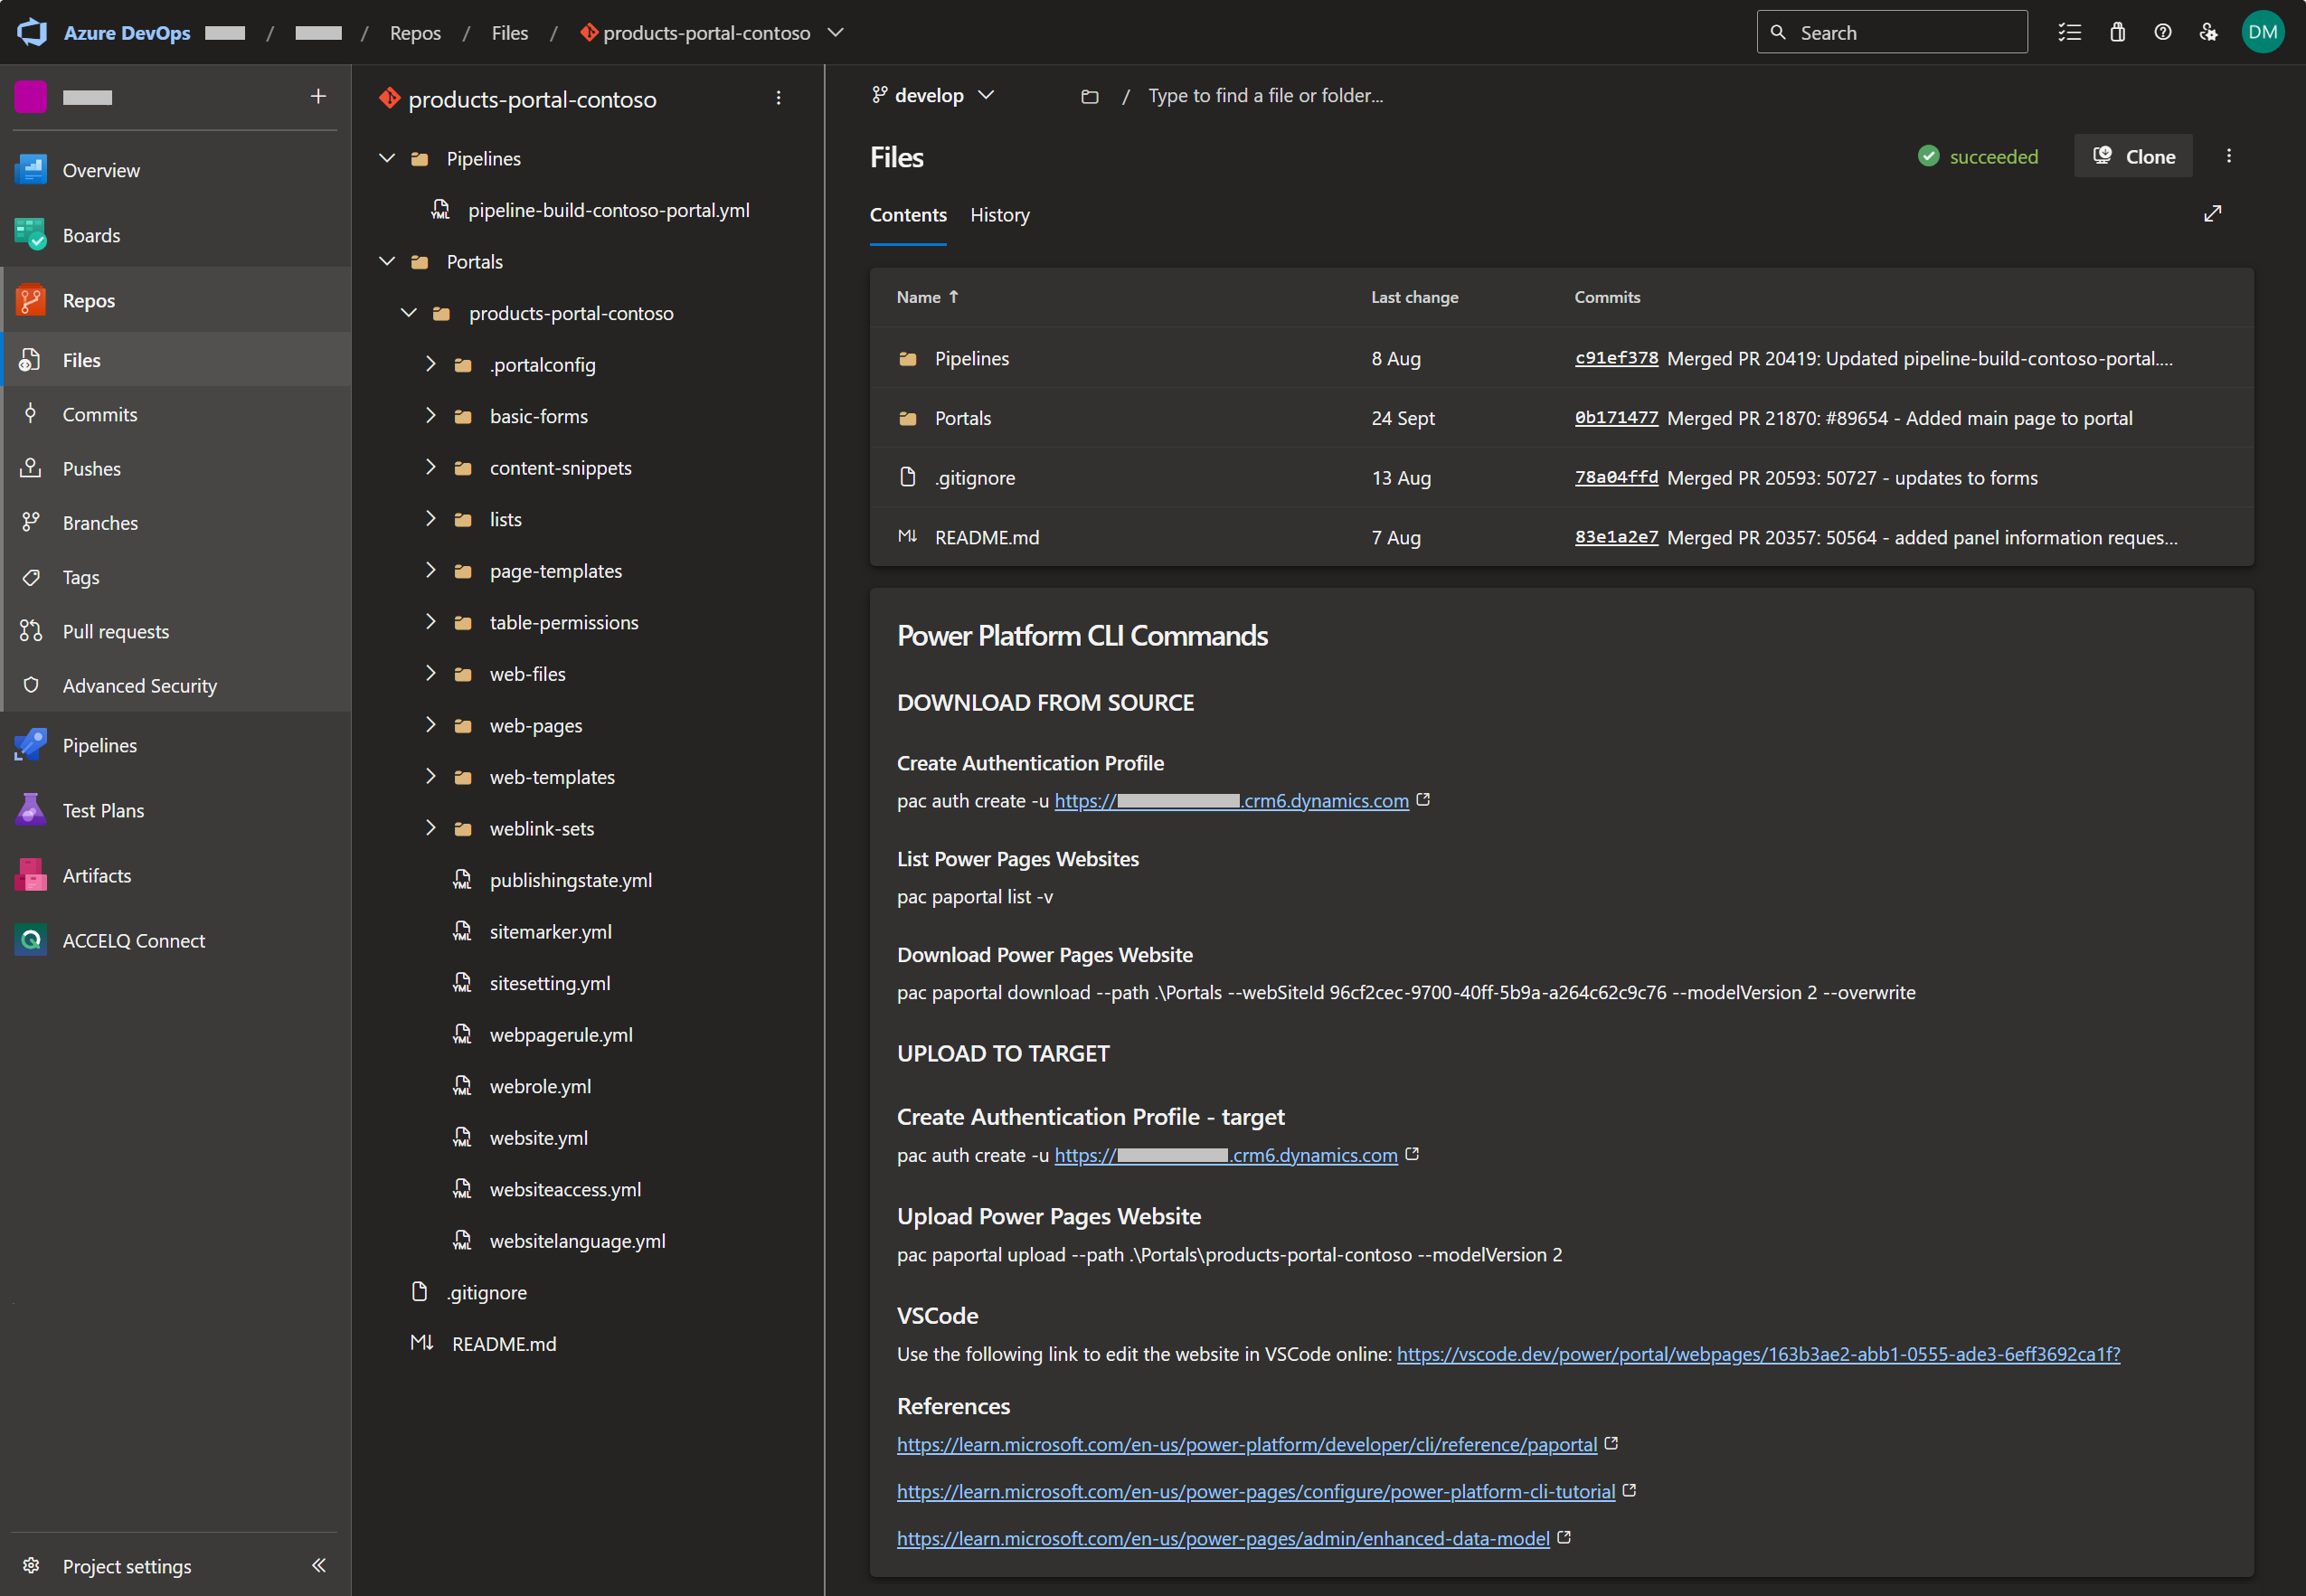Open the repository selector dropdown in the breadcrumb

click(x=836, y=33)
